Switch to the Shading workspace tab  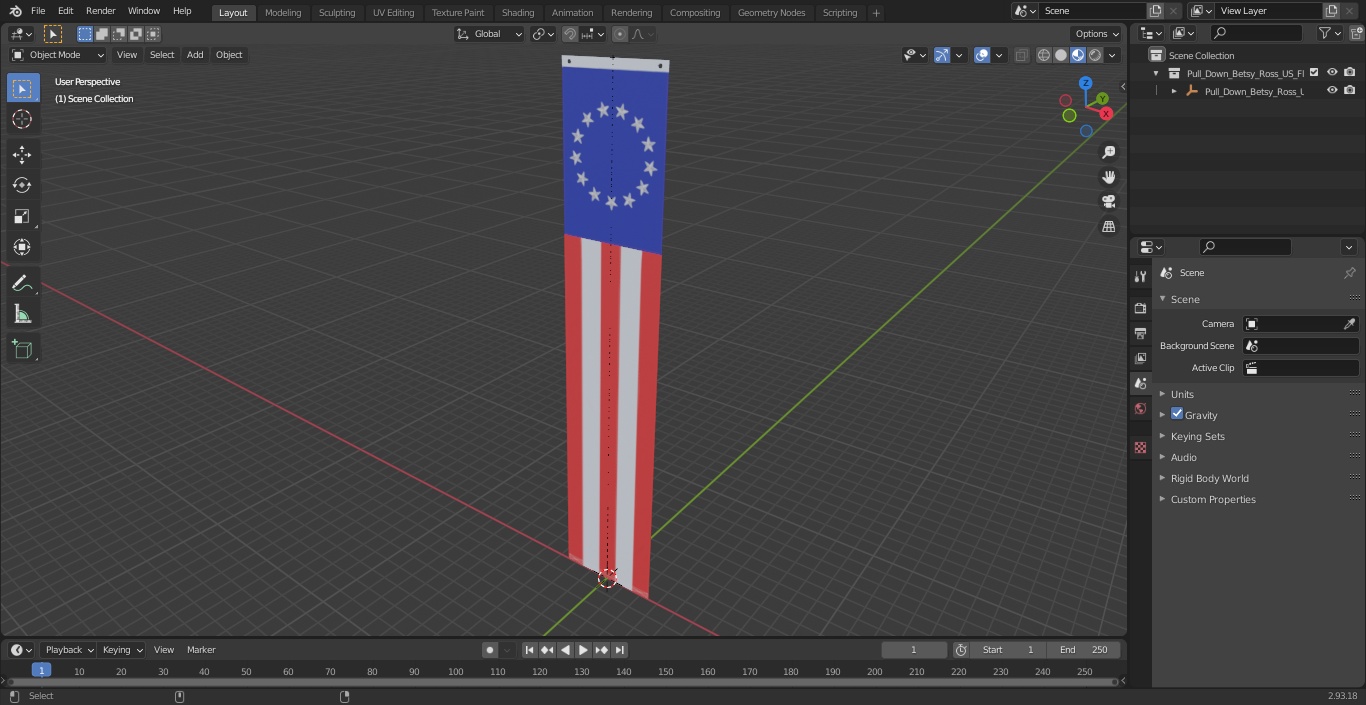click(518, 13)
